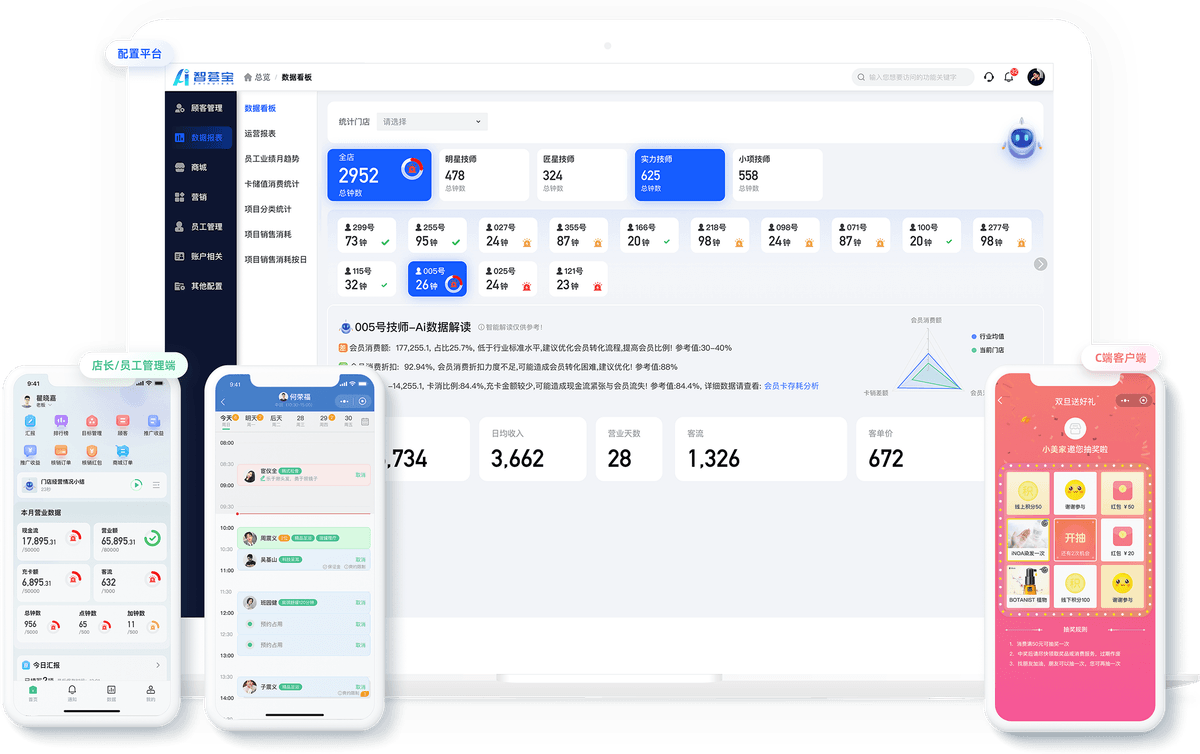
Task: Open calendar icon on schedule phone
Action: 365,420
